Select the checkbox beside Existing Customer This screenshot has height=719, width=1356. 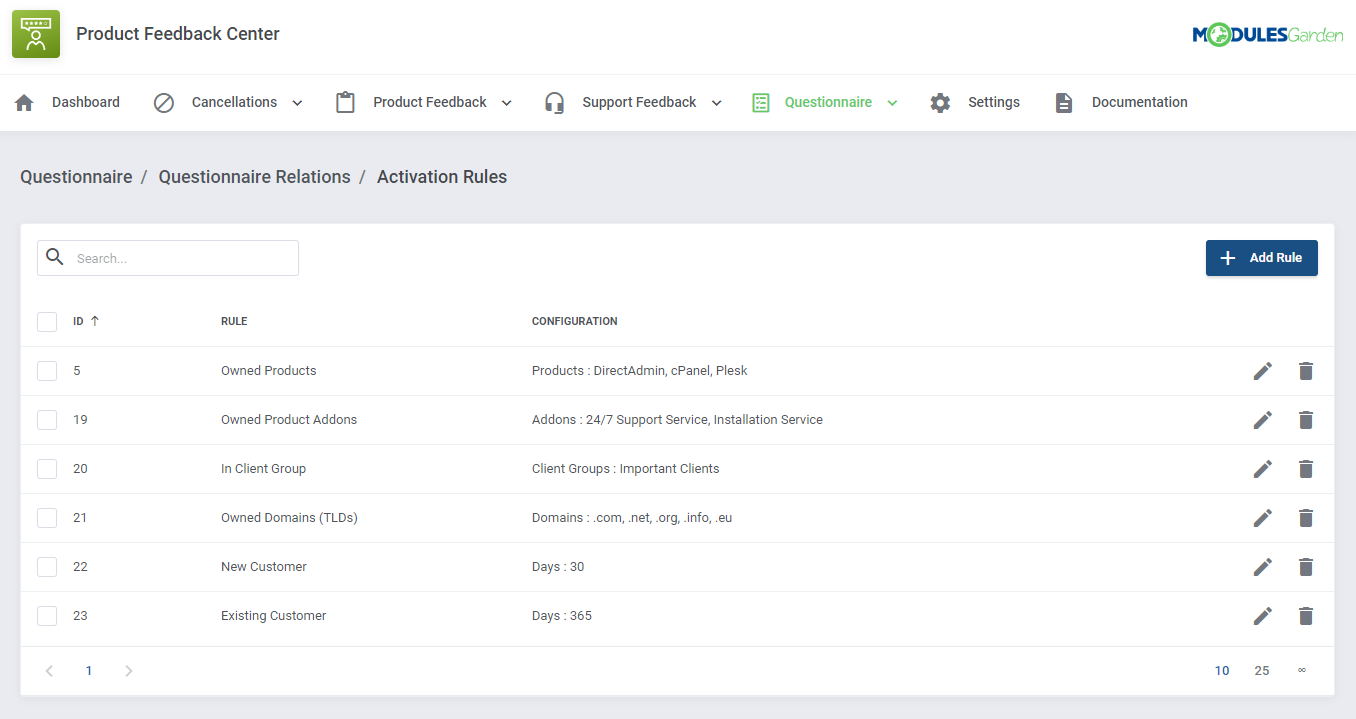pyautogui.click(x=47, y=616)
